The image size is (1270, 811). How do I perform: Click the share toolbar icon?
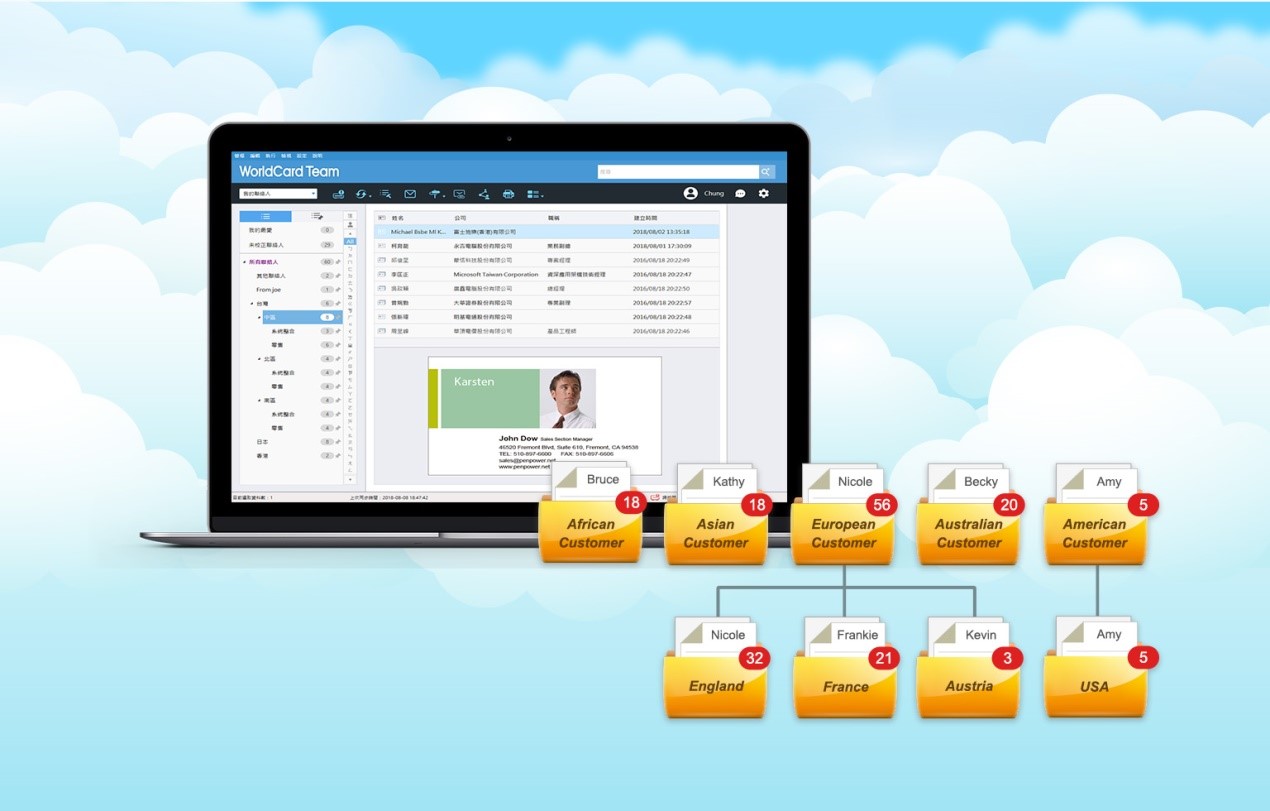(x=484, y=194)
